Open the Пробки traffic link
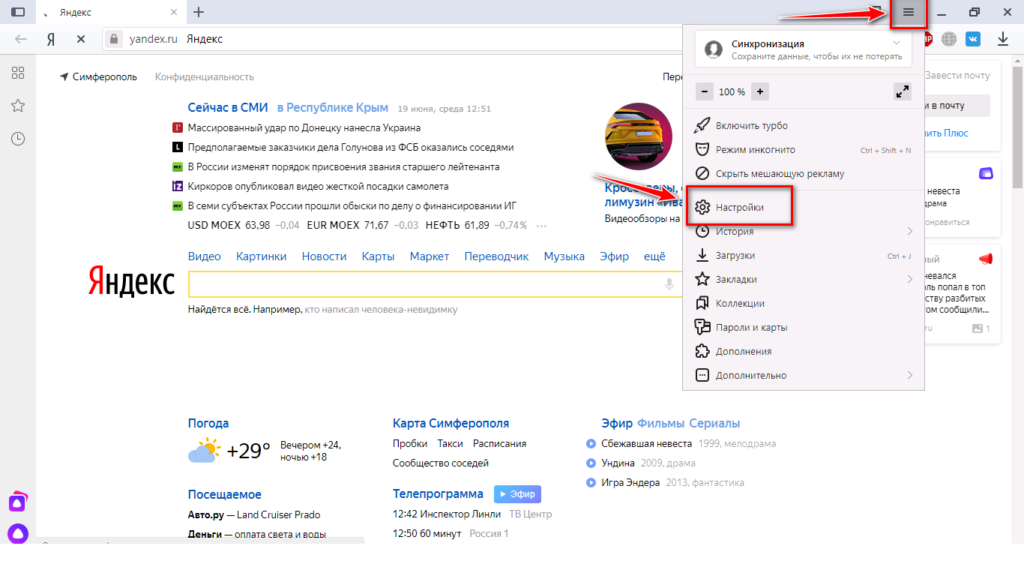1024x576 pixels. [x=409, y=443]
